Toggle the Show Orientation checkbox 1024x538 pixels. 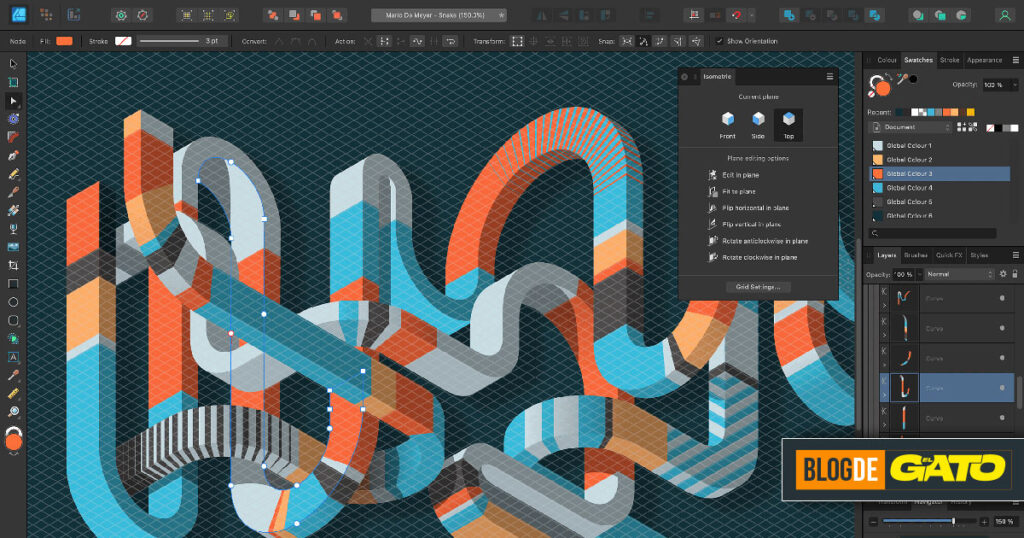(x=719, y=41)
